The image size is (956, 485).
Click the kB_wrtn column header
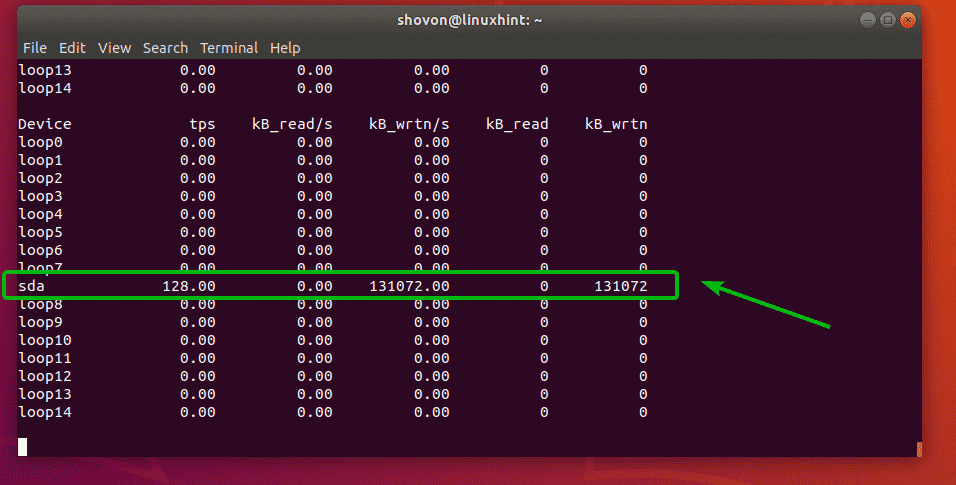[616, 124]
